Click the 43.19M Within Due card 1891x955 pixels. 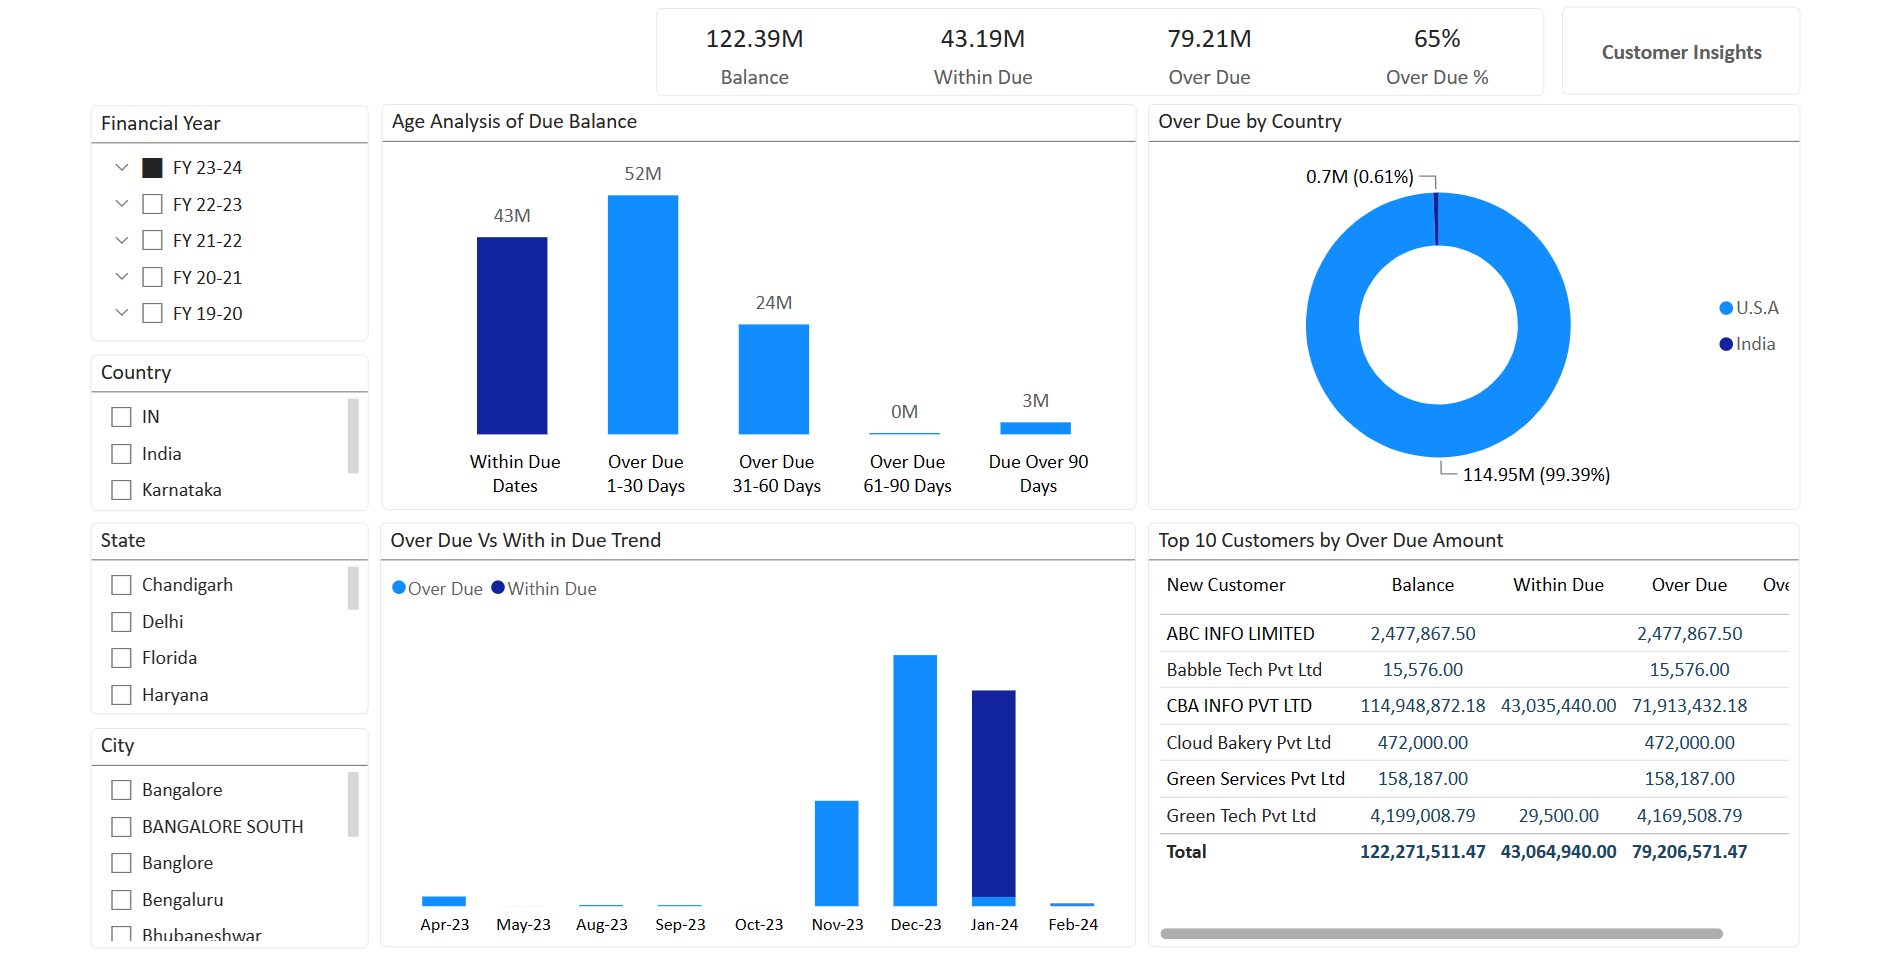(x=983, y=56)
